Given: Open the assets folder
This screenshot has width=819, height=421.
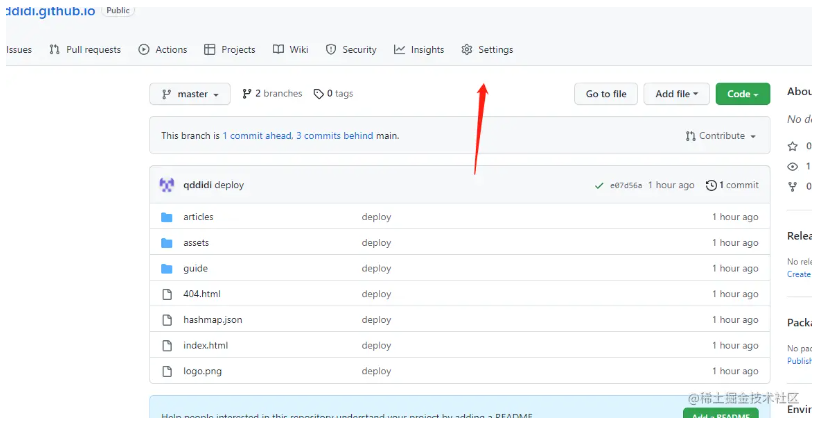Looking at the screenshot, I should (x=196, y=243).
